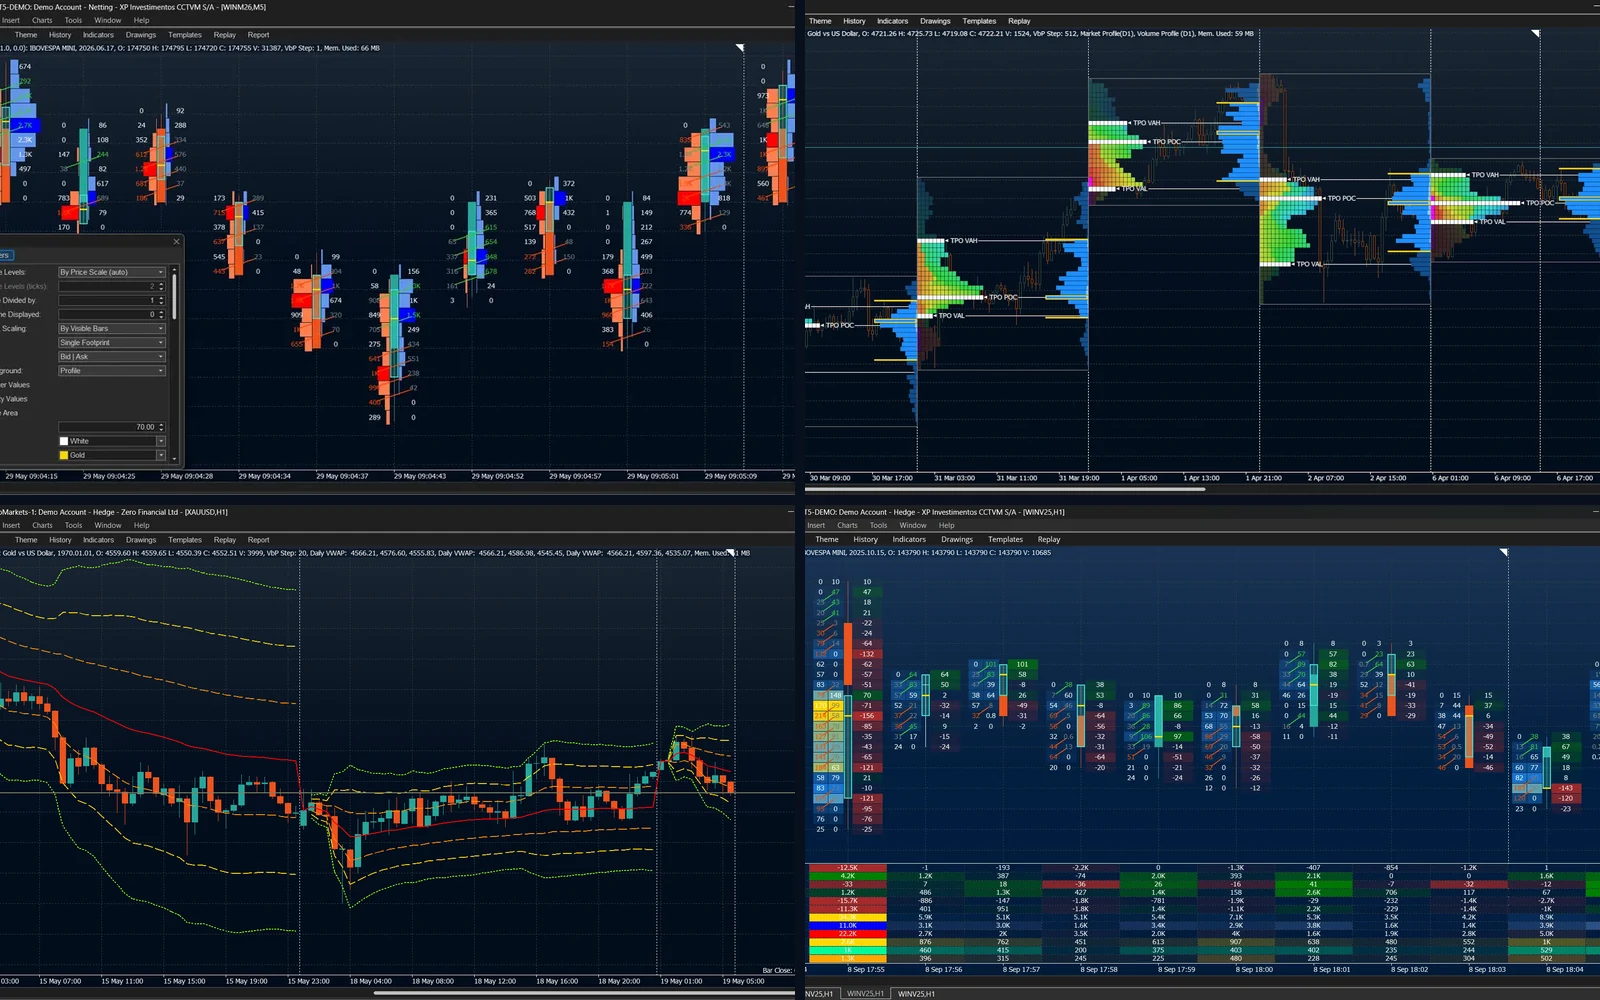
Task: Click Drawings in Gold market profile window
Action: click(936, 21)
